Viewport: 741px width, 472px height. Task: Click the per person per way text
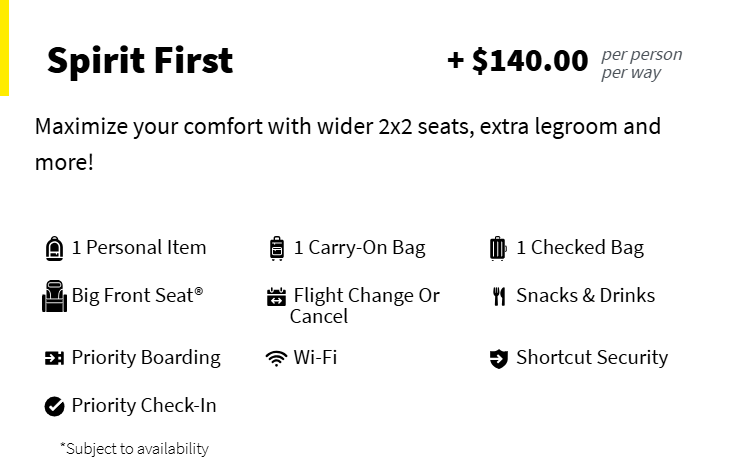point(642,64)
